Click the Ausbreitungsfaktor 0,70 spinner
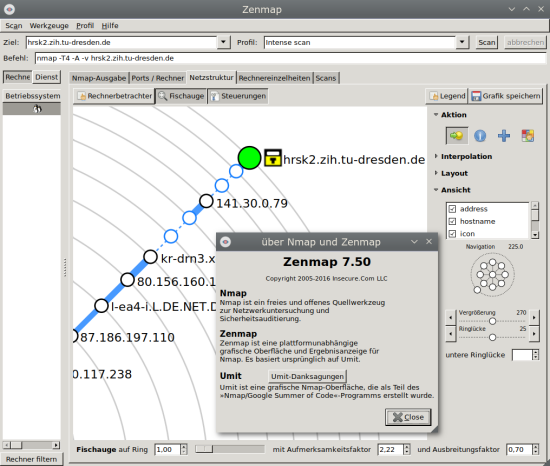 click(x=522, y=450)
